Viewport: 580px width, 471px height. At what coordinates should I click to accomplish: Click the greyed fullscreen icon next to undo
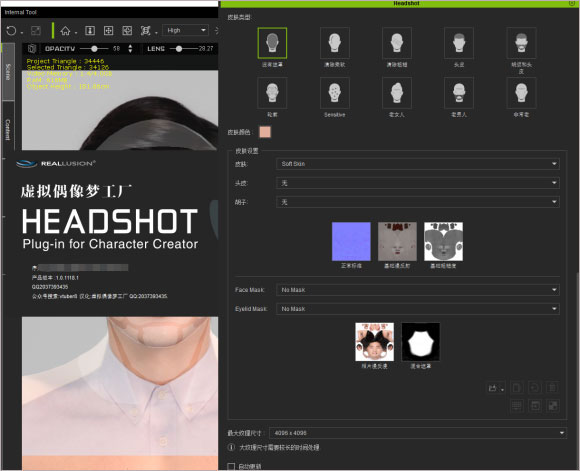pos(36,31)
